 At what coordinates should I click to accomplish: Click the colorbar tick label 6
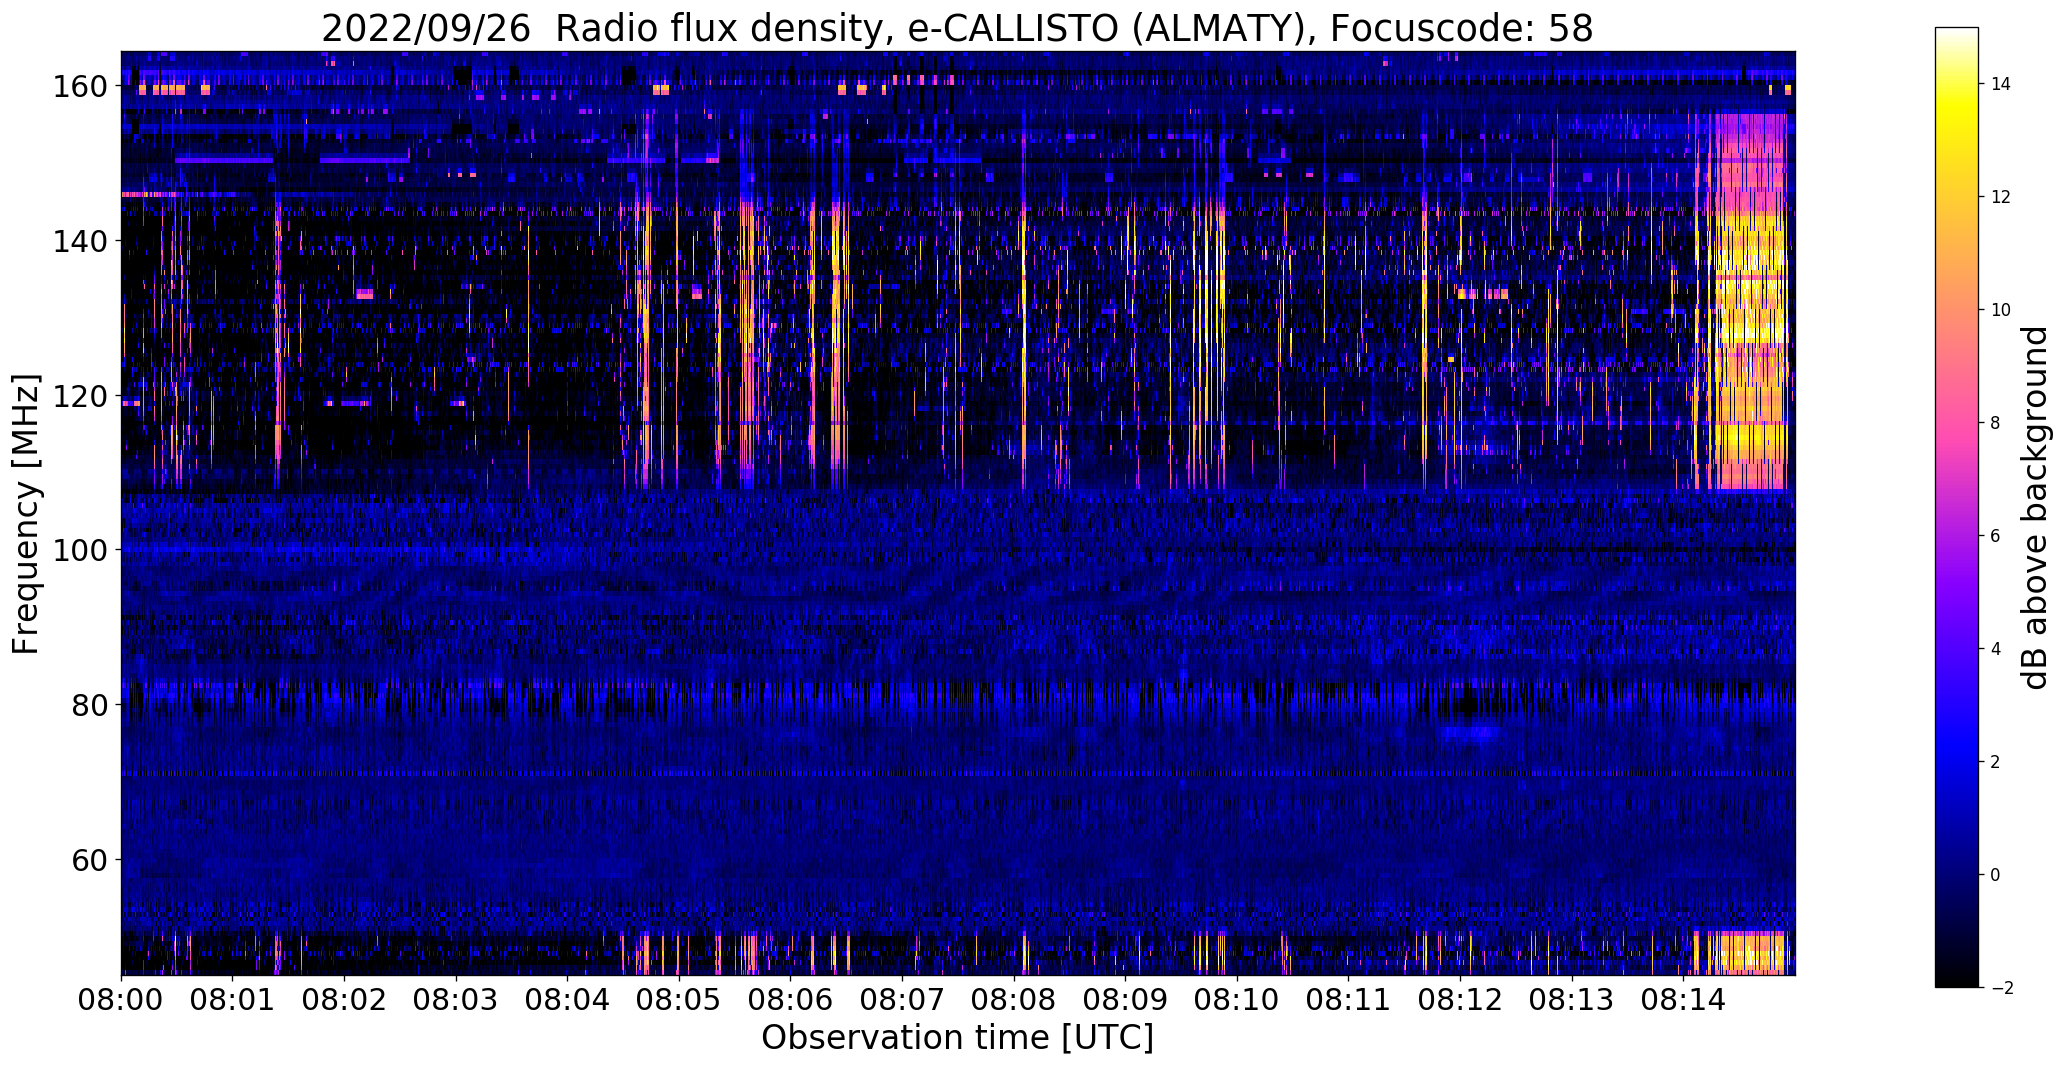(1996, 536)
